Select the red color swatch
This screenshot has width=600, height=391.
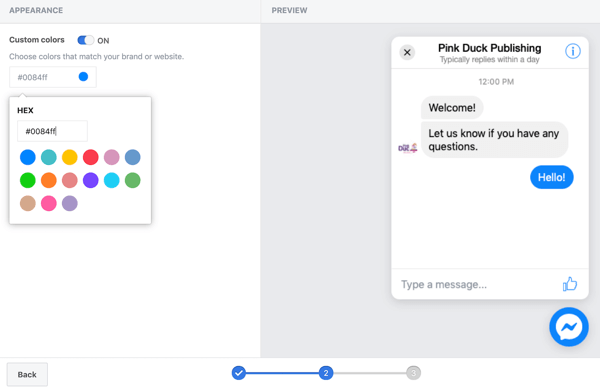point(91,157)
